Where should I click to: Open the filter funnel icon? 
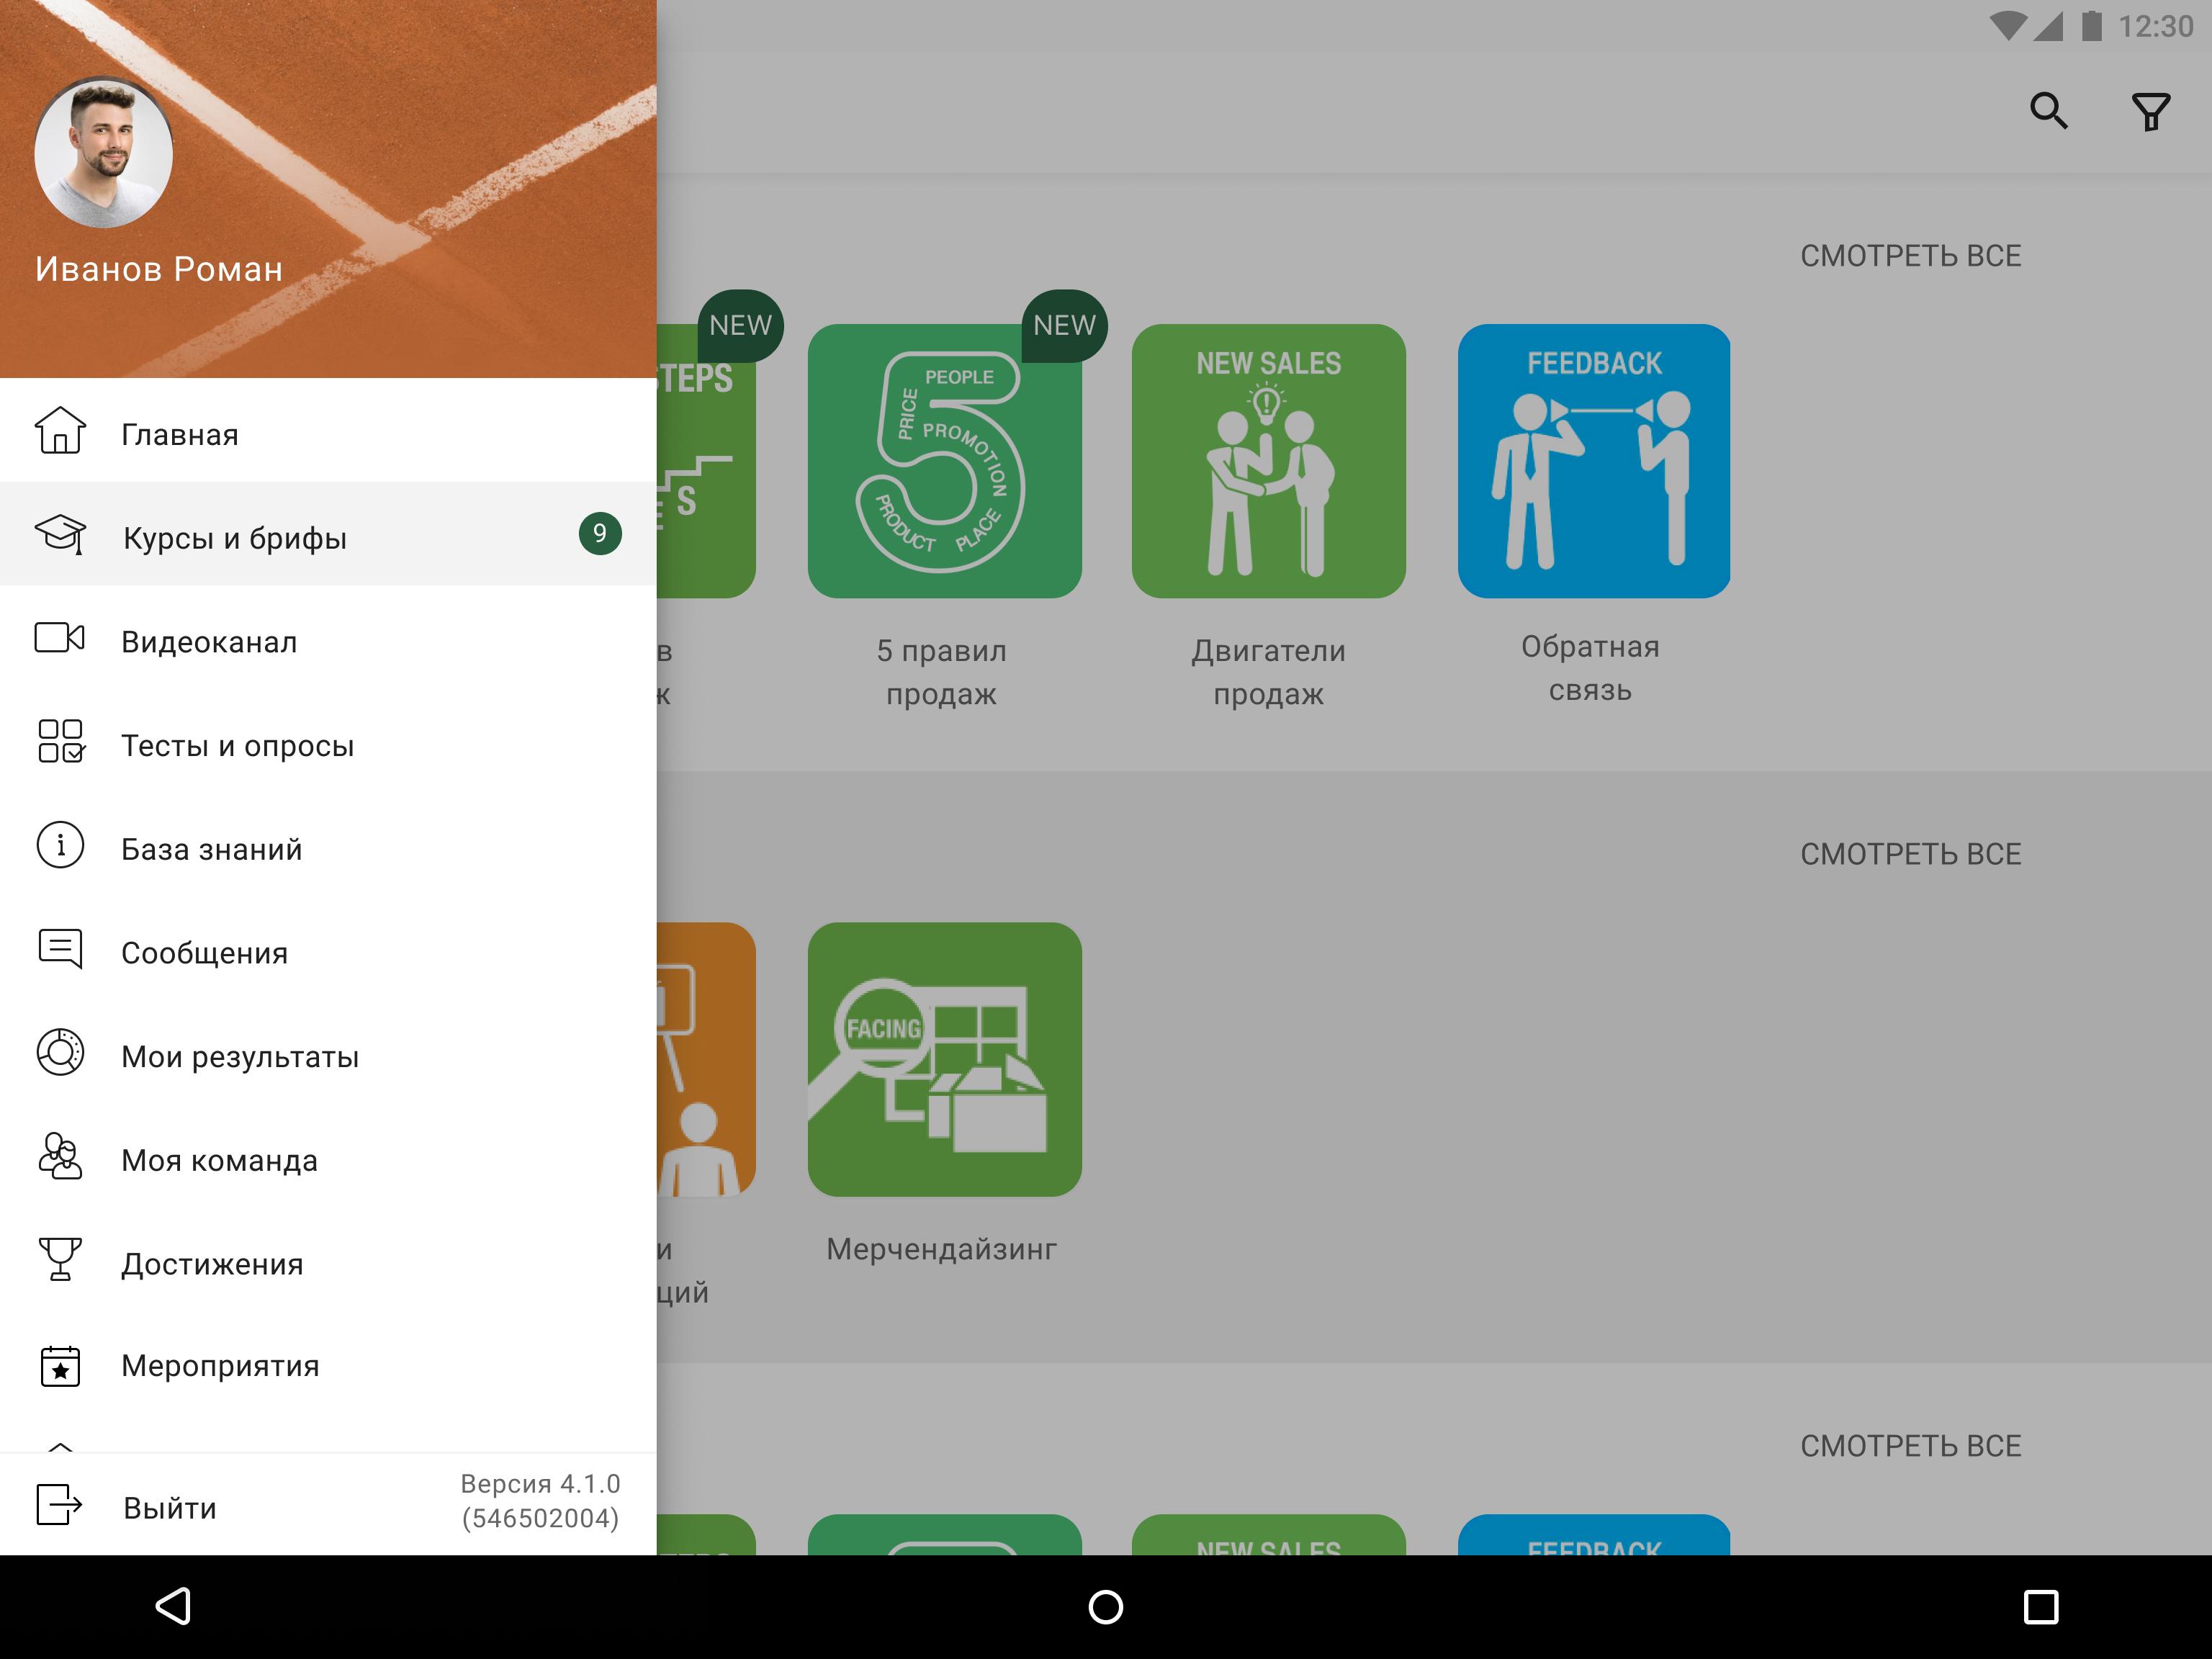[x=2150, y=111]
